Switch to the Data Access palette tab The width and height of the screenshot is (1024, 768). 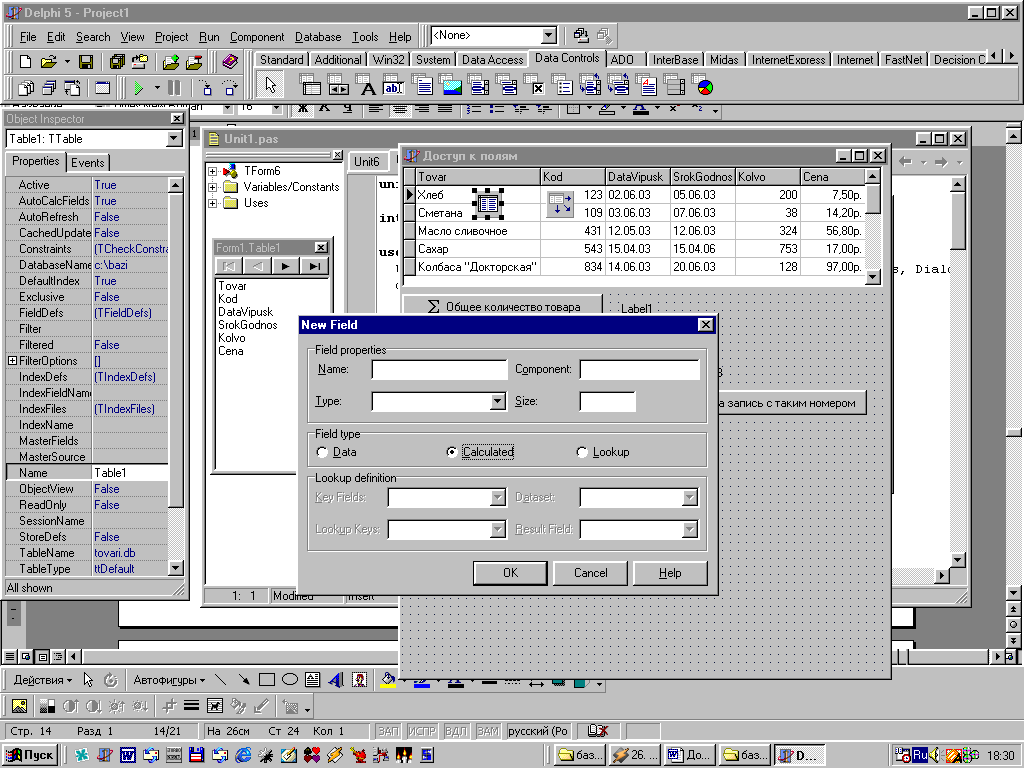tap(492, 59)
